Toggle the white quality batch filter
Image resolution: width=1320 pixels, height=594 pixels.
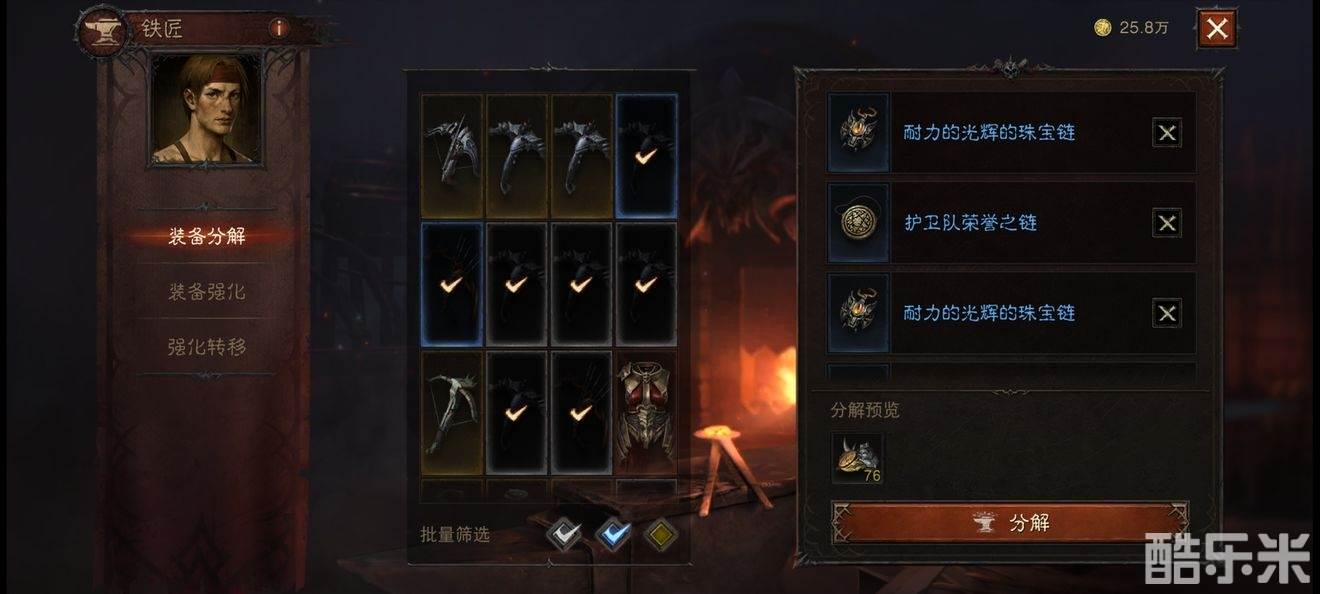tap(566, 535)
